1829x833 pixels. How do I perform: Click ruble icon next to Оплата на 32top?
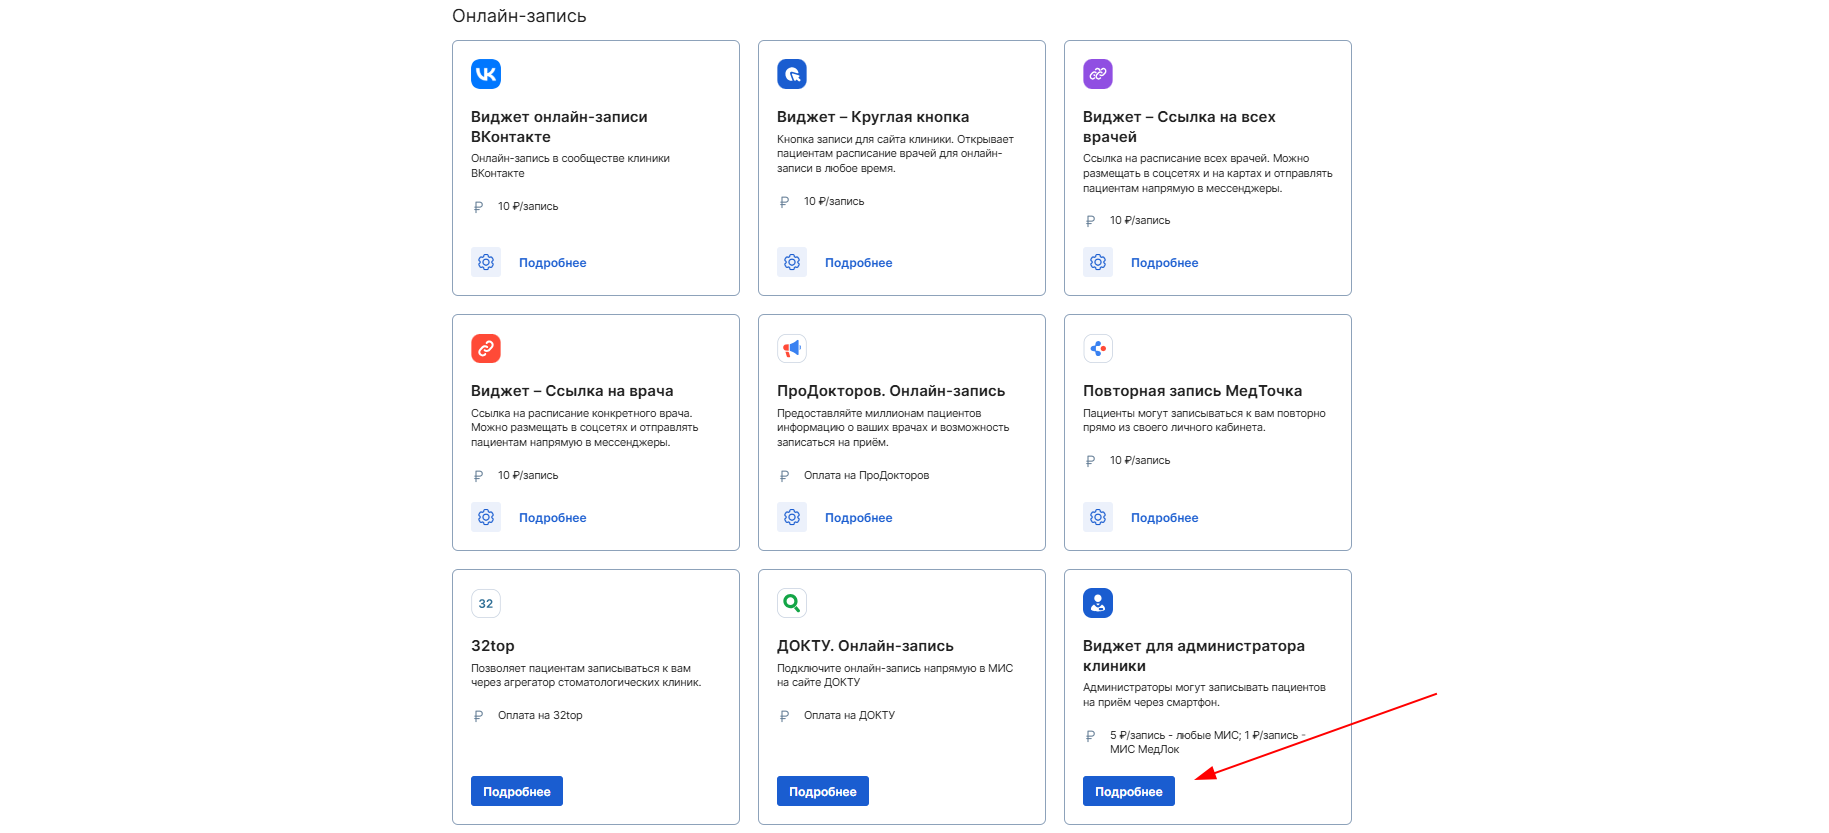pos(478,716)
